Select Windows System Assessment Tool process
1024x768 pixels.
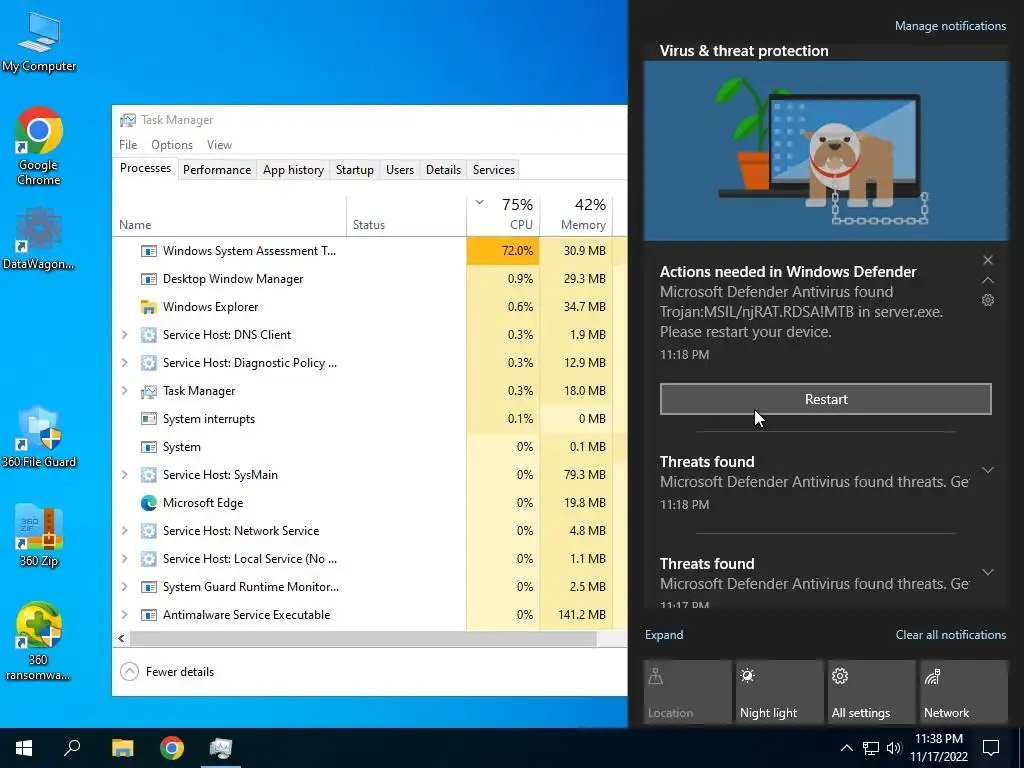369,251
